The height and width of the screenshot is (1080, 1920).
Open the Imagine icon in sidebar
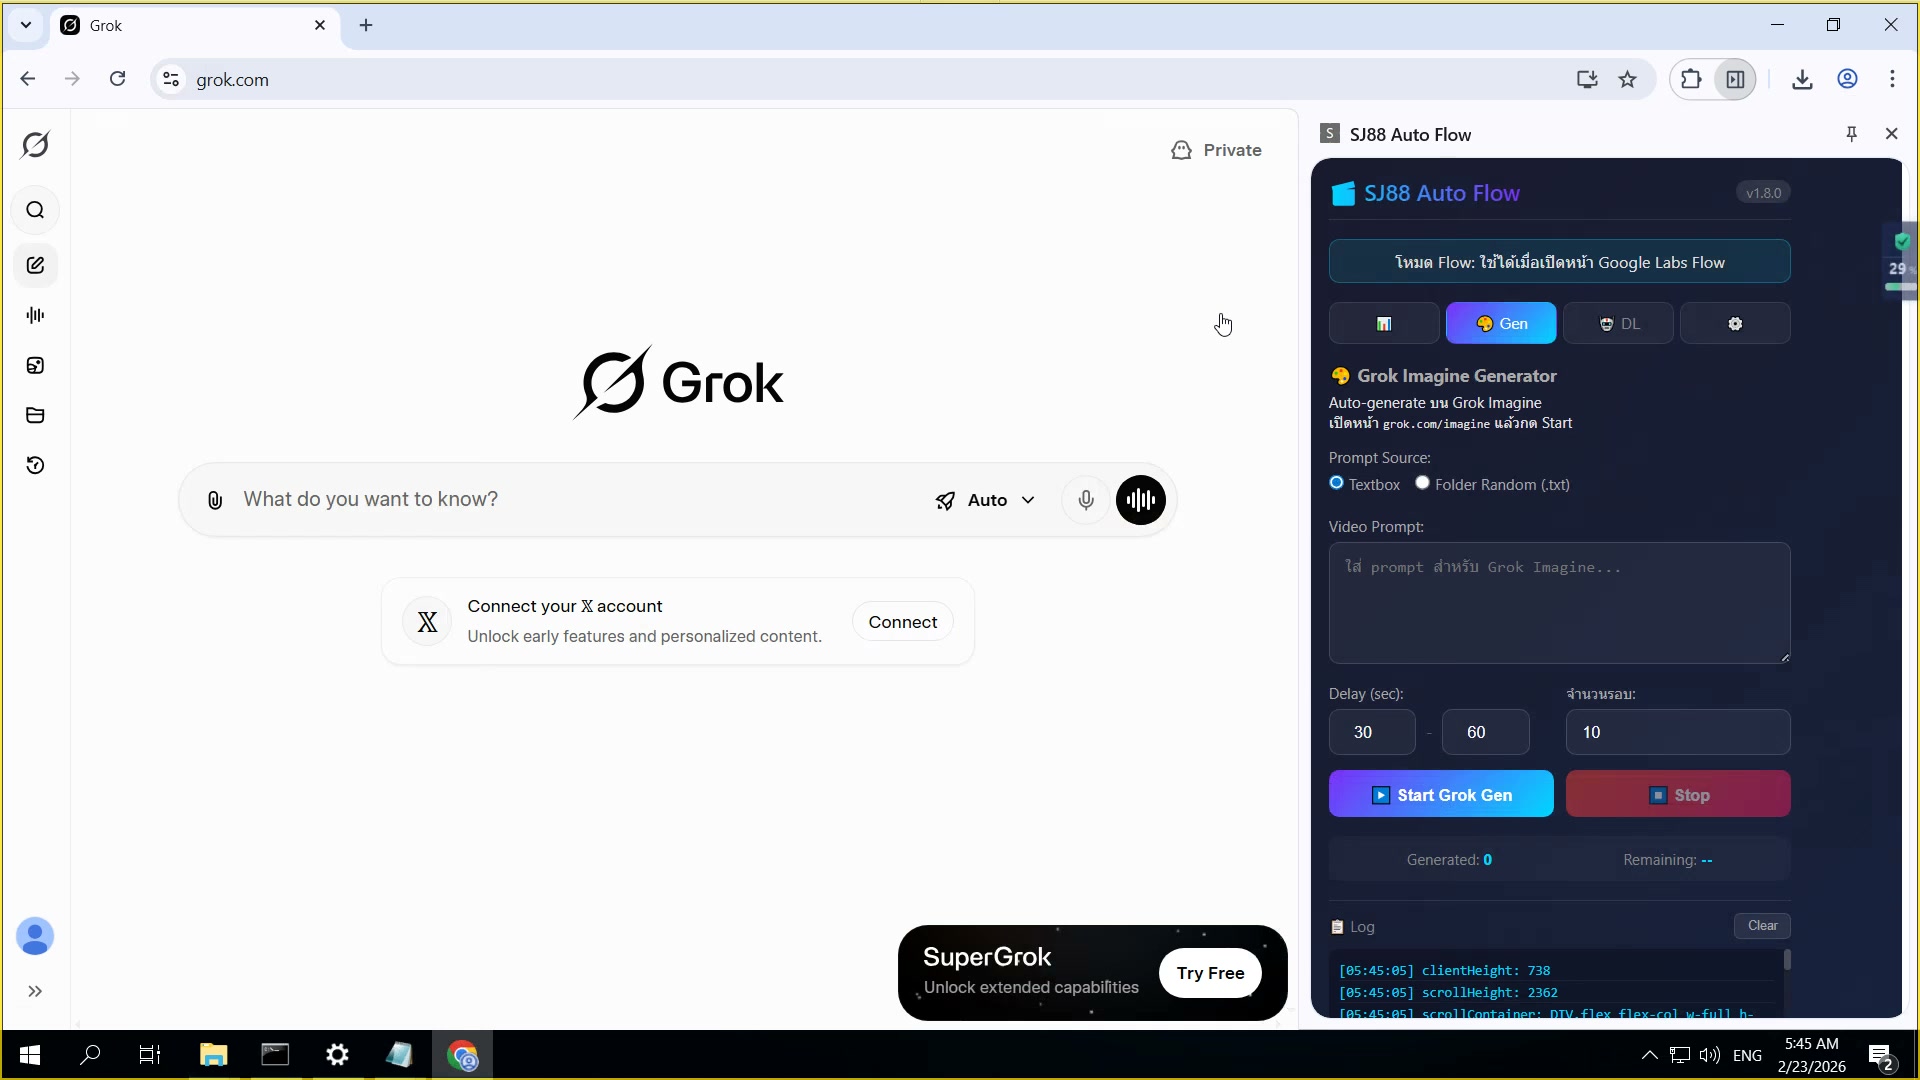point(35,365)
